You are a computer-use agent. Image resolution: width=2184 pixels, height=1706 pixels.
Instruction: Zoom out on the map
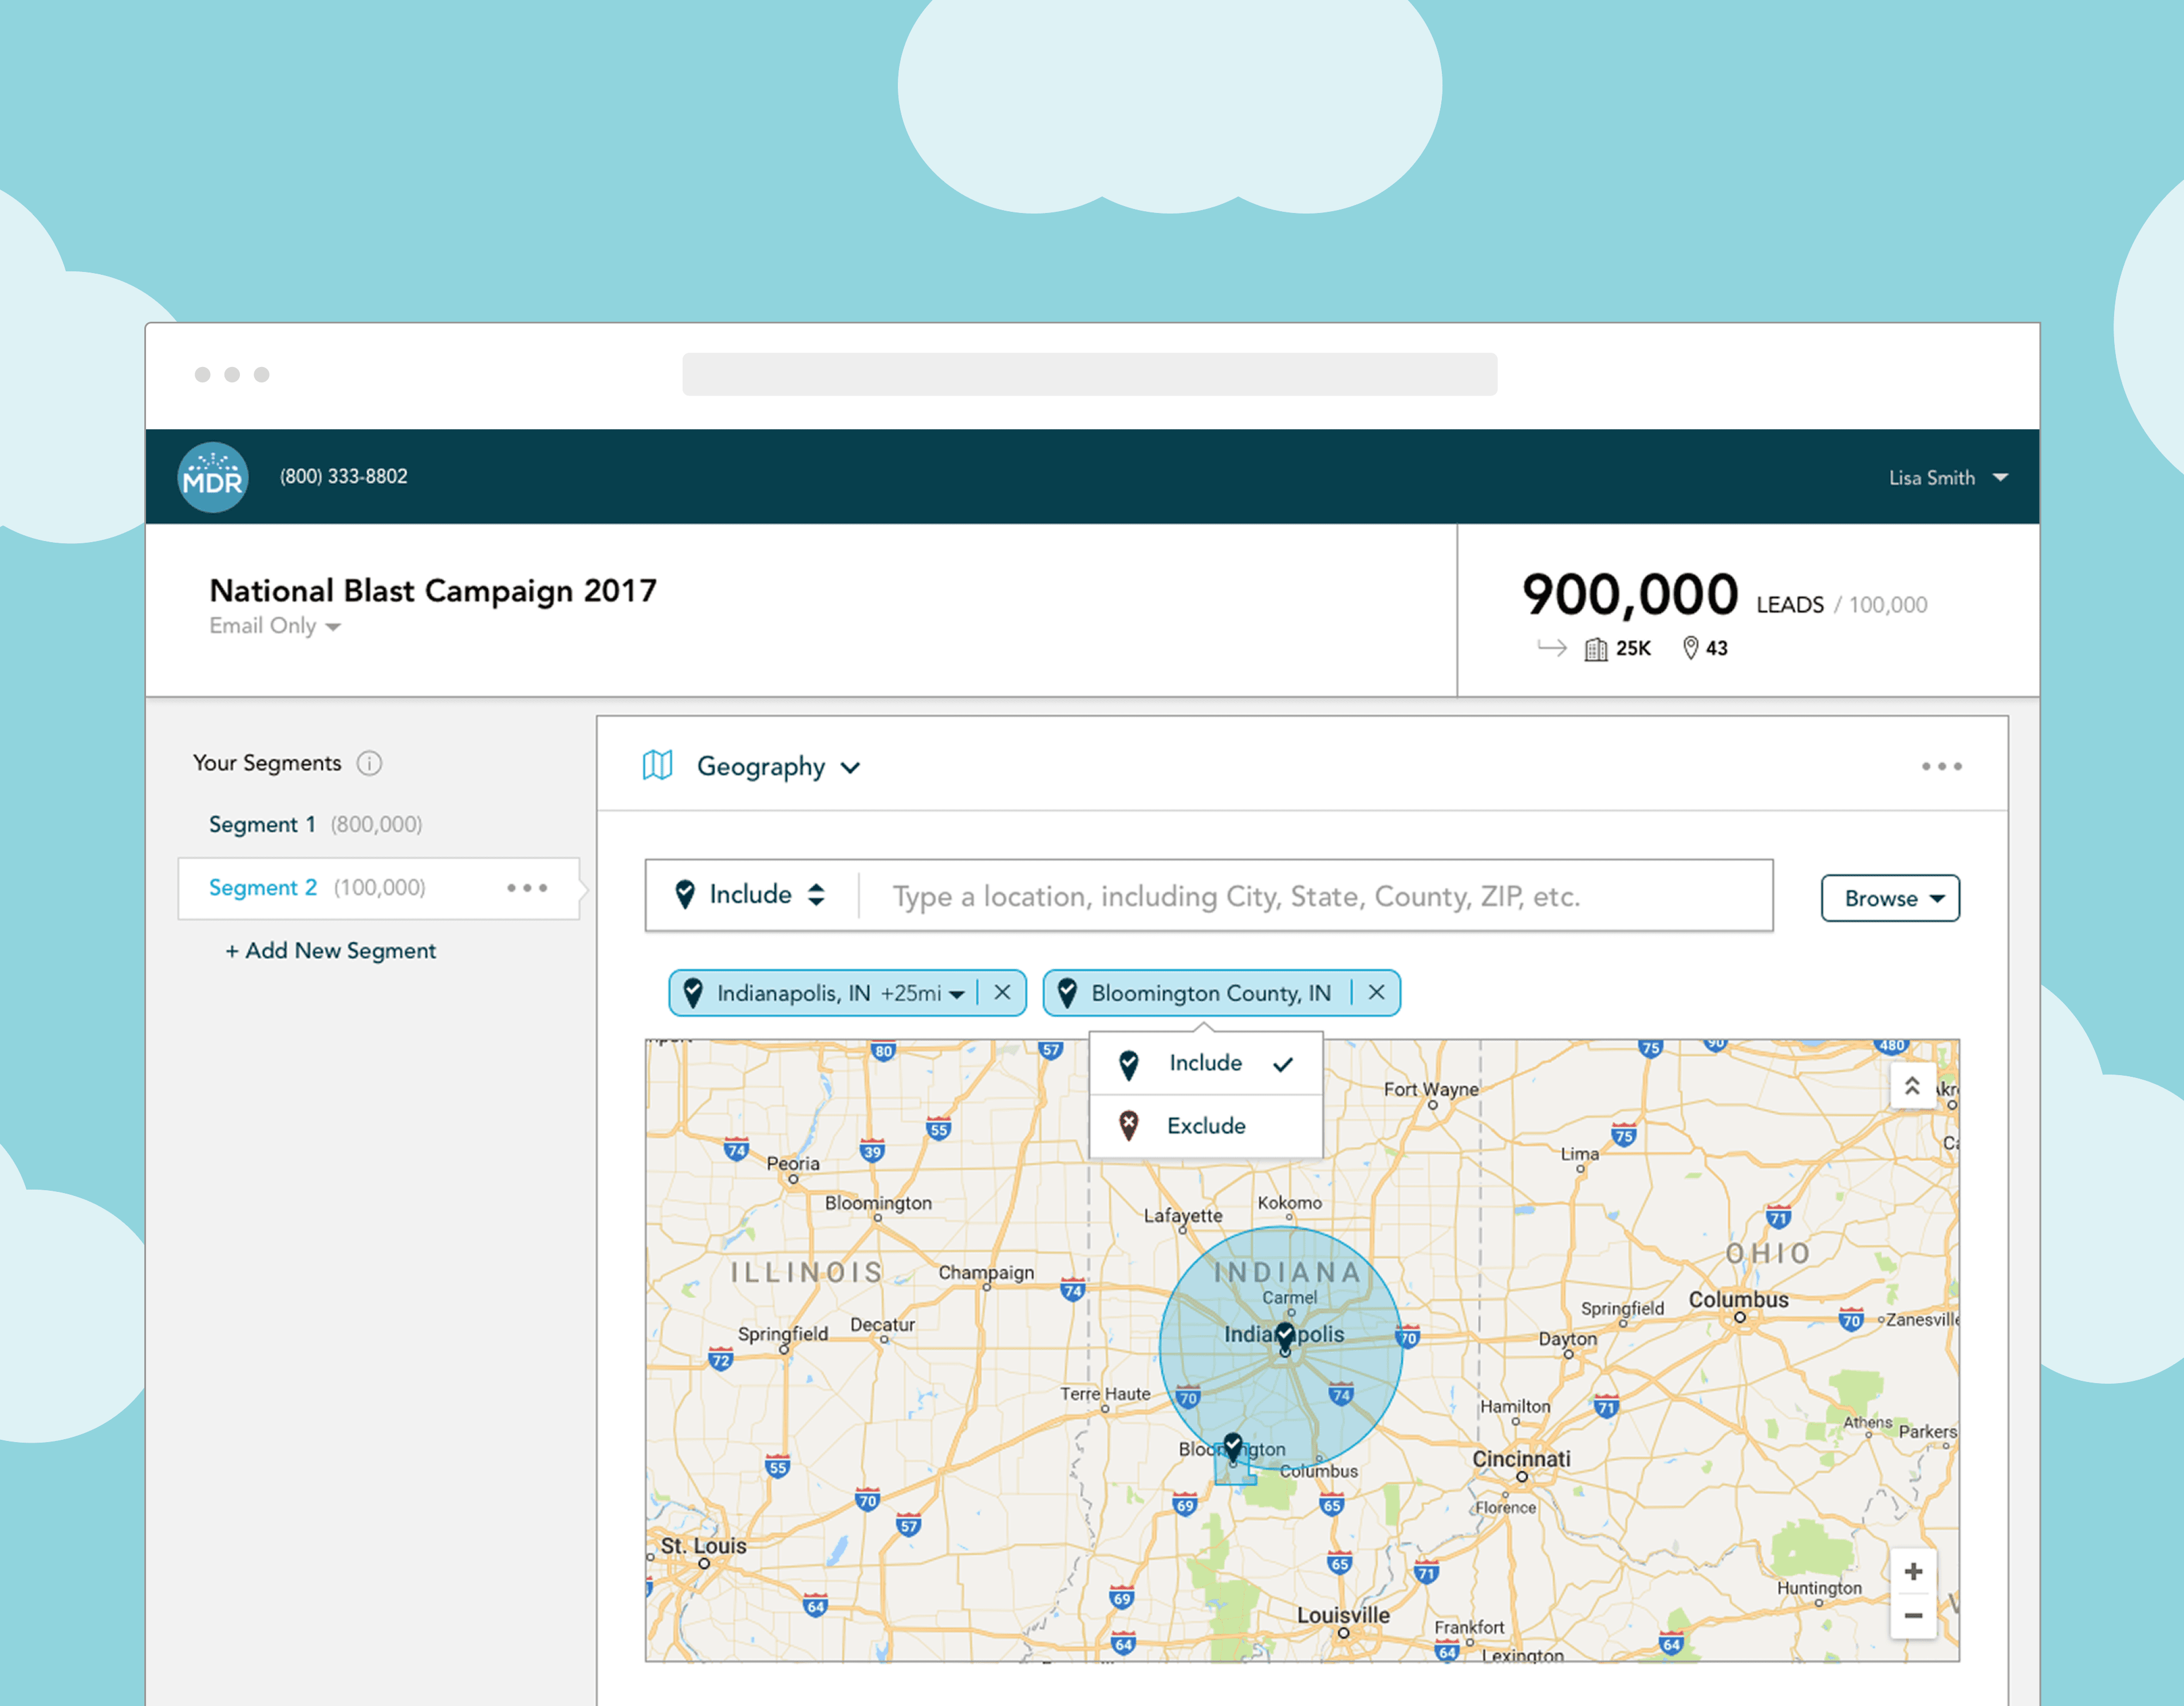click(x=1913, y=1616)
